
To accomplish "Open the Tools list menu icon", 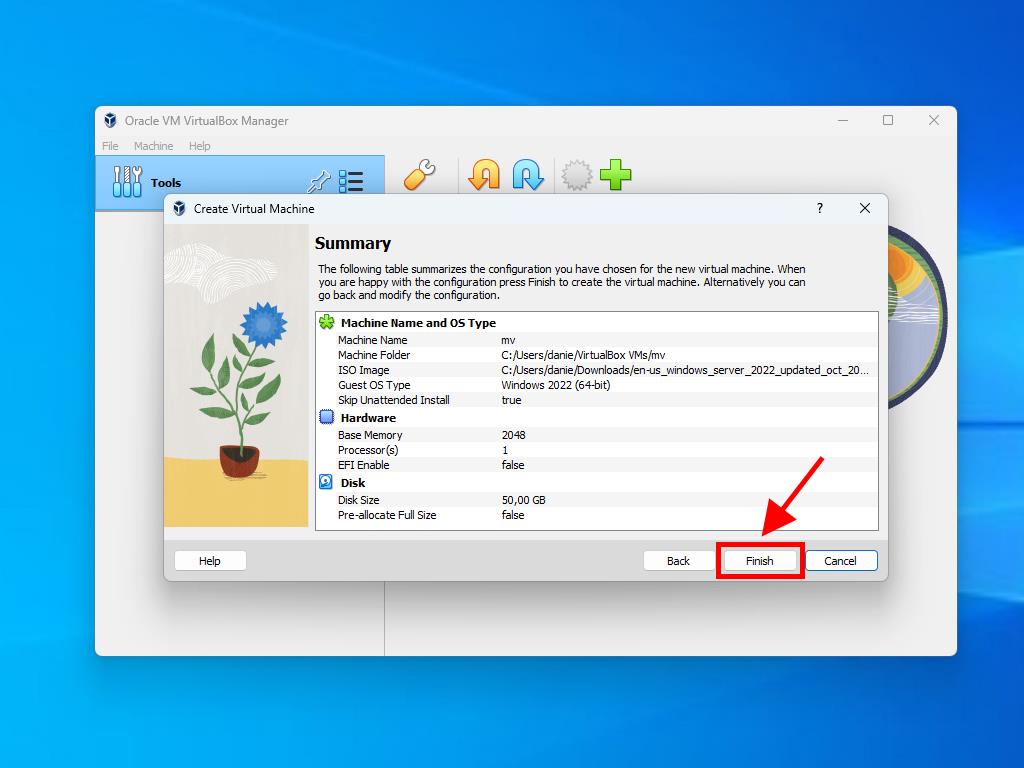I will (x=351, y=181).
